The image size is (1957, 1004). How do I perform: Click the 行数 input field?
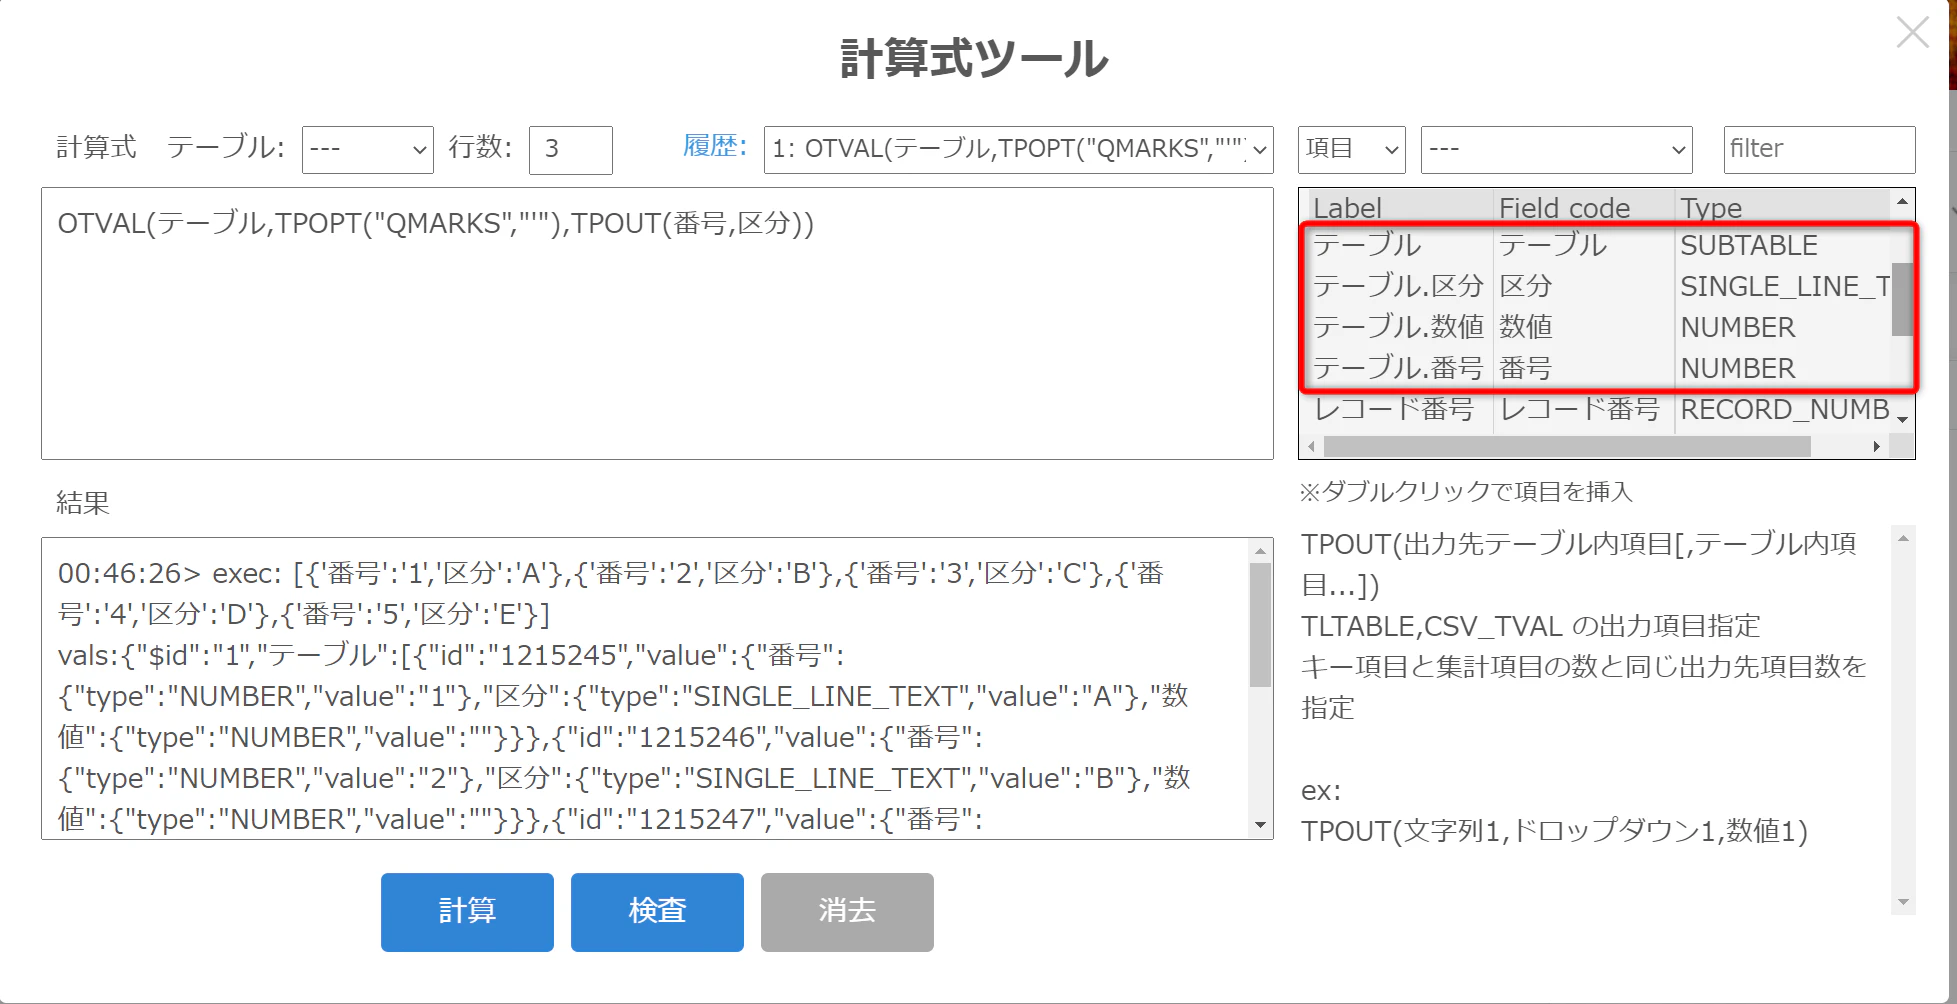(x=570, y=150)
